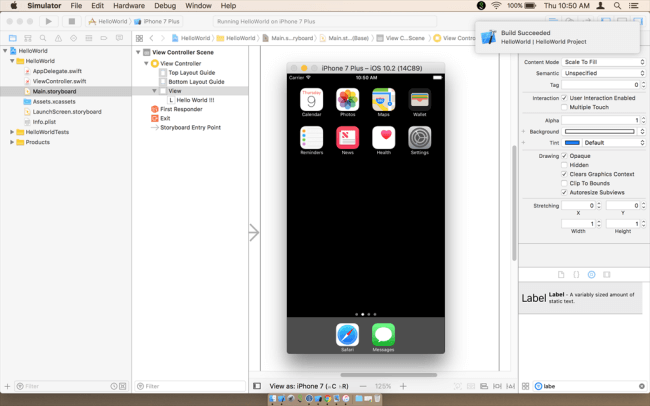Toggle the Opaque checkbox

564,156
